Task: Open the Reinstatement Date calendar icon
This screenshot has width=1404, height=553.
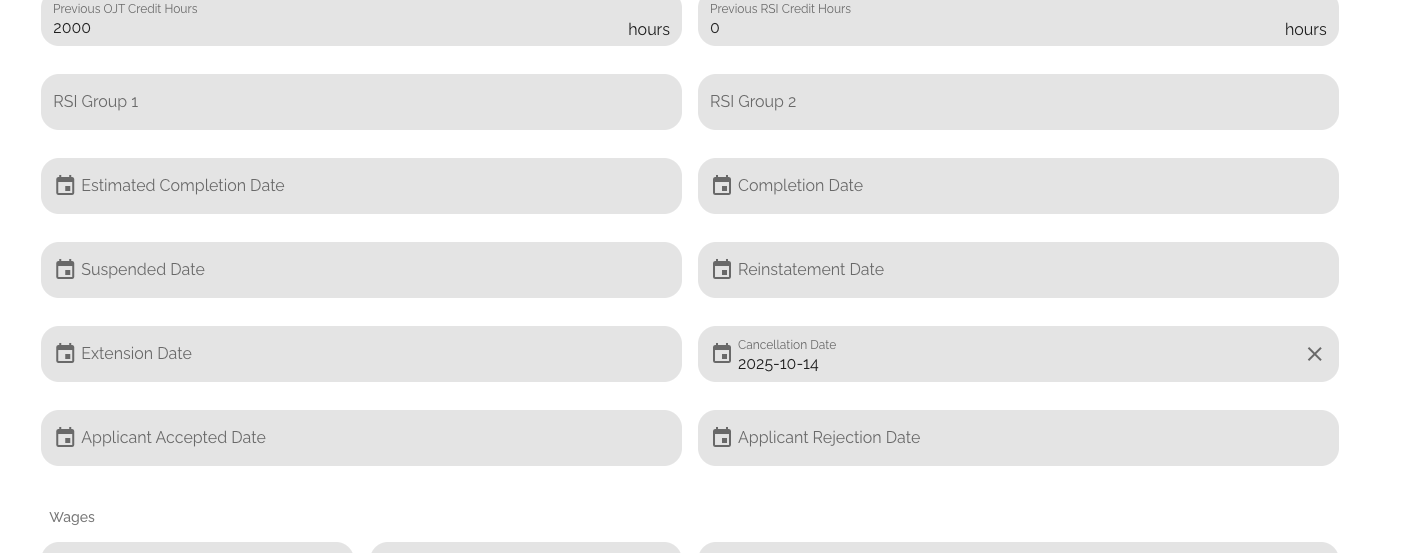Action: click(x=722, y=270)
